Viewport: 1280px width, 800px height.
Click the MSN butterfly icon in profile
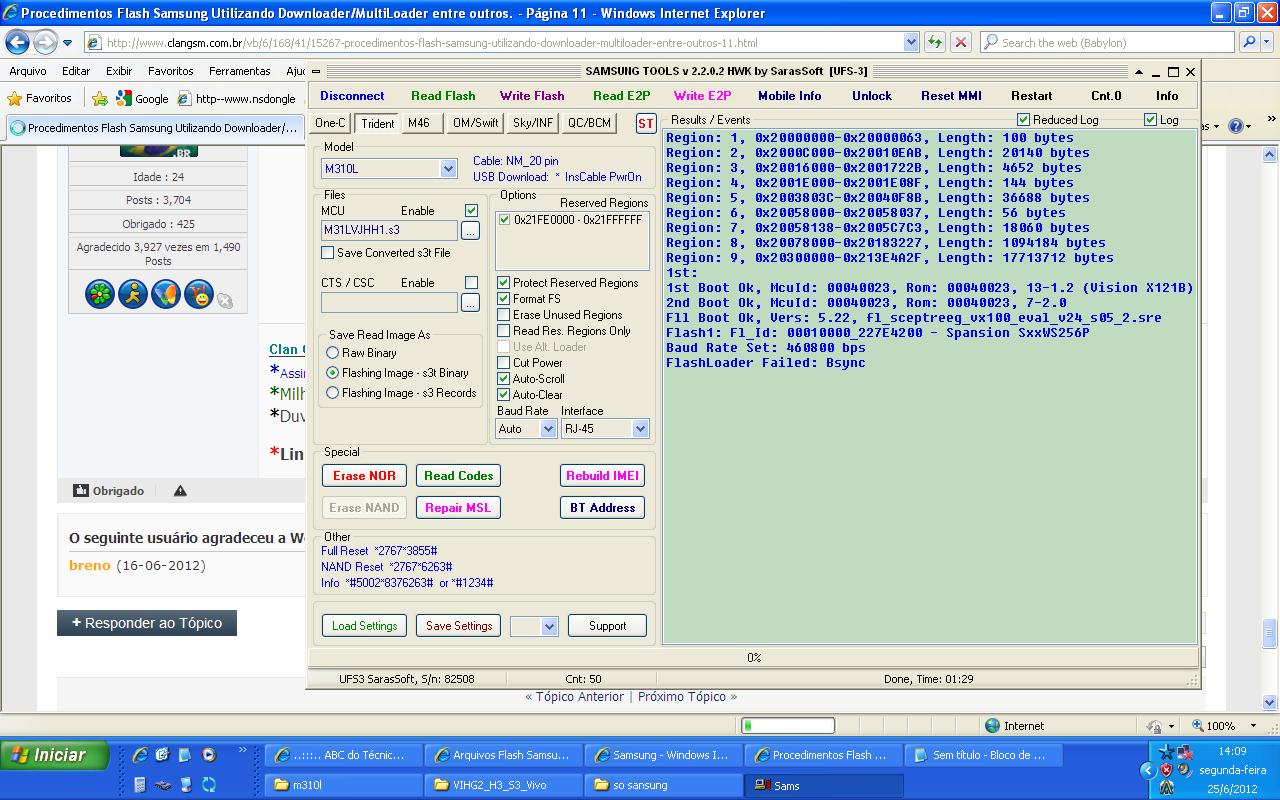(166, 294)
